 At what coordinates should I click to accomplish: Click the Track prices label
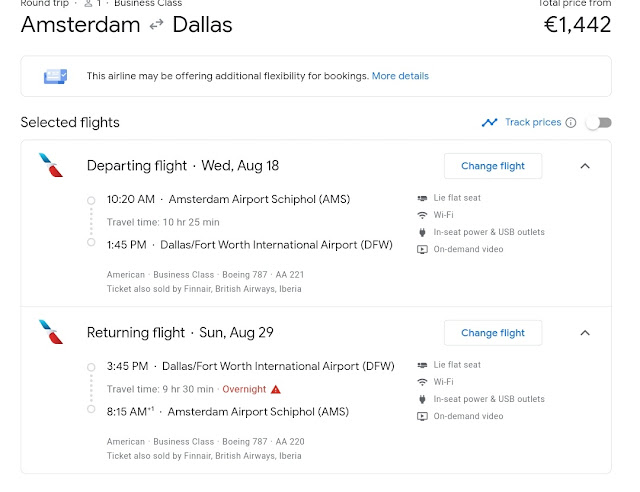(533, 123)
